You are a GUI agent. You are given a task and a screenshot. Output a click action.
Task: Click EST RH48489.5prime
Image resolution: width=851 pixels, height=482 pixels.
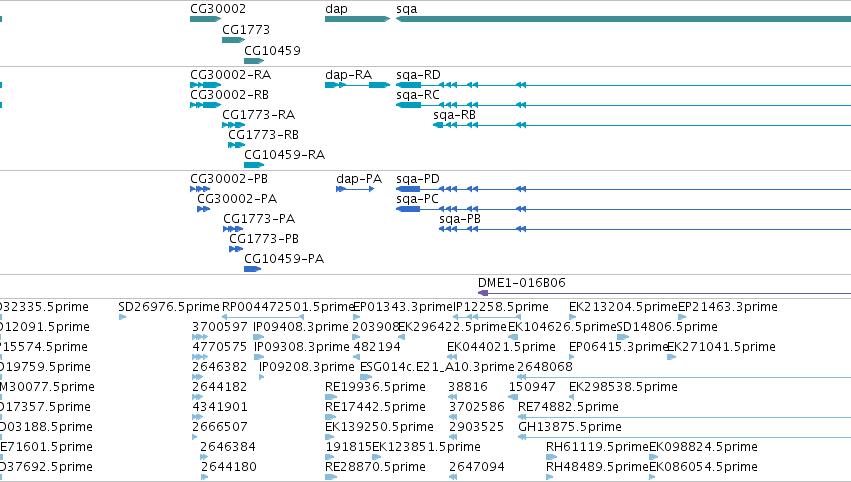[x=598, y=467]
